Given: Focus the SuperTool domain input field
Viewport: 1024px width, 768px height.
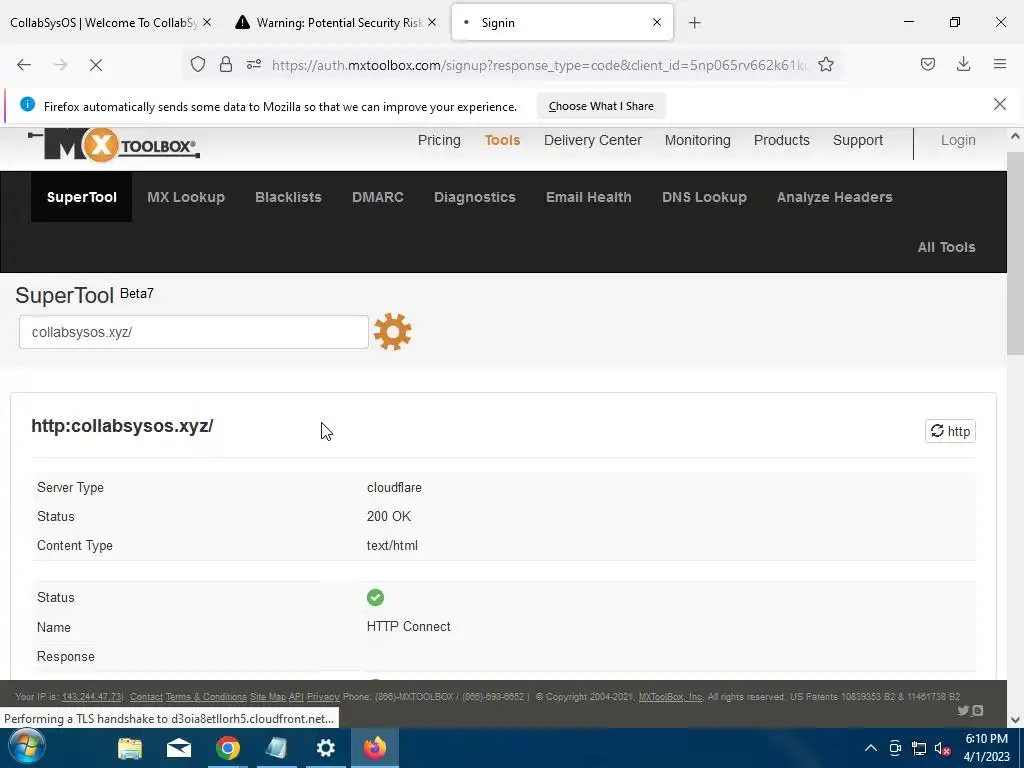Looking at the screenshot, I should pos(194,332).
